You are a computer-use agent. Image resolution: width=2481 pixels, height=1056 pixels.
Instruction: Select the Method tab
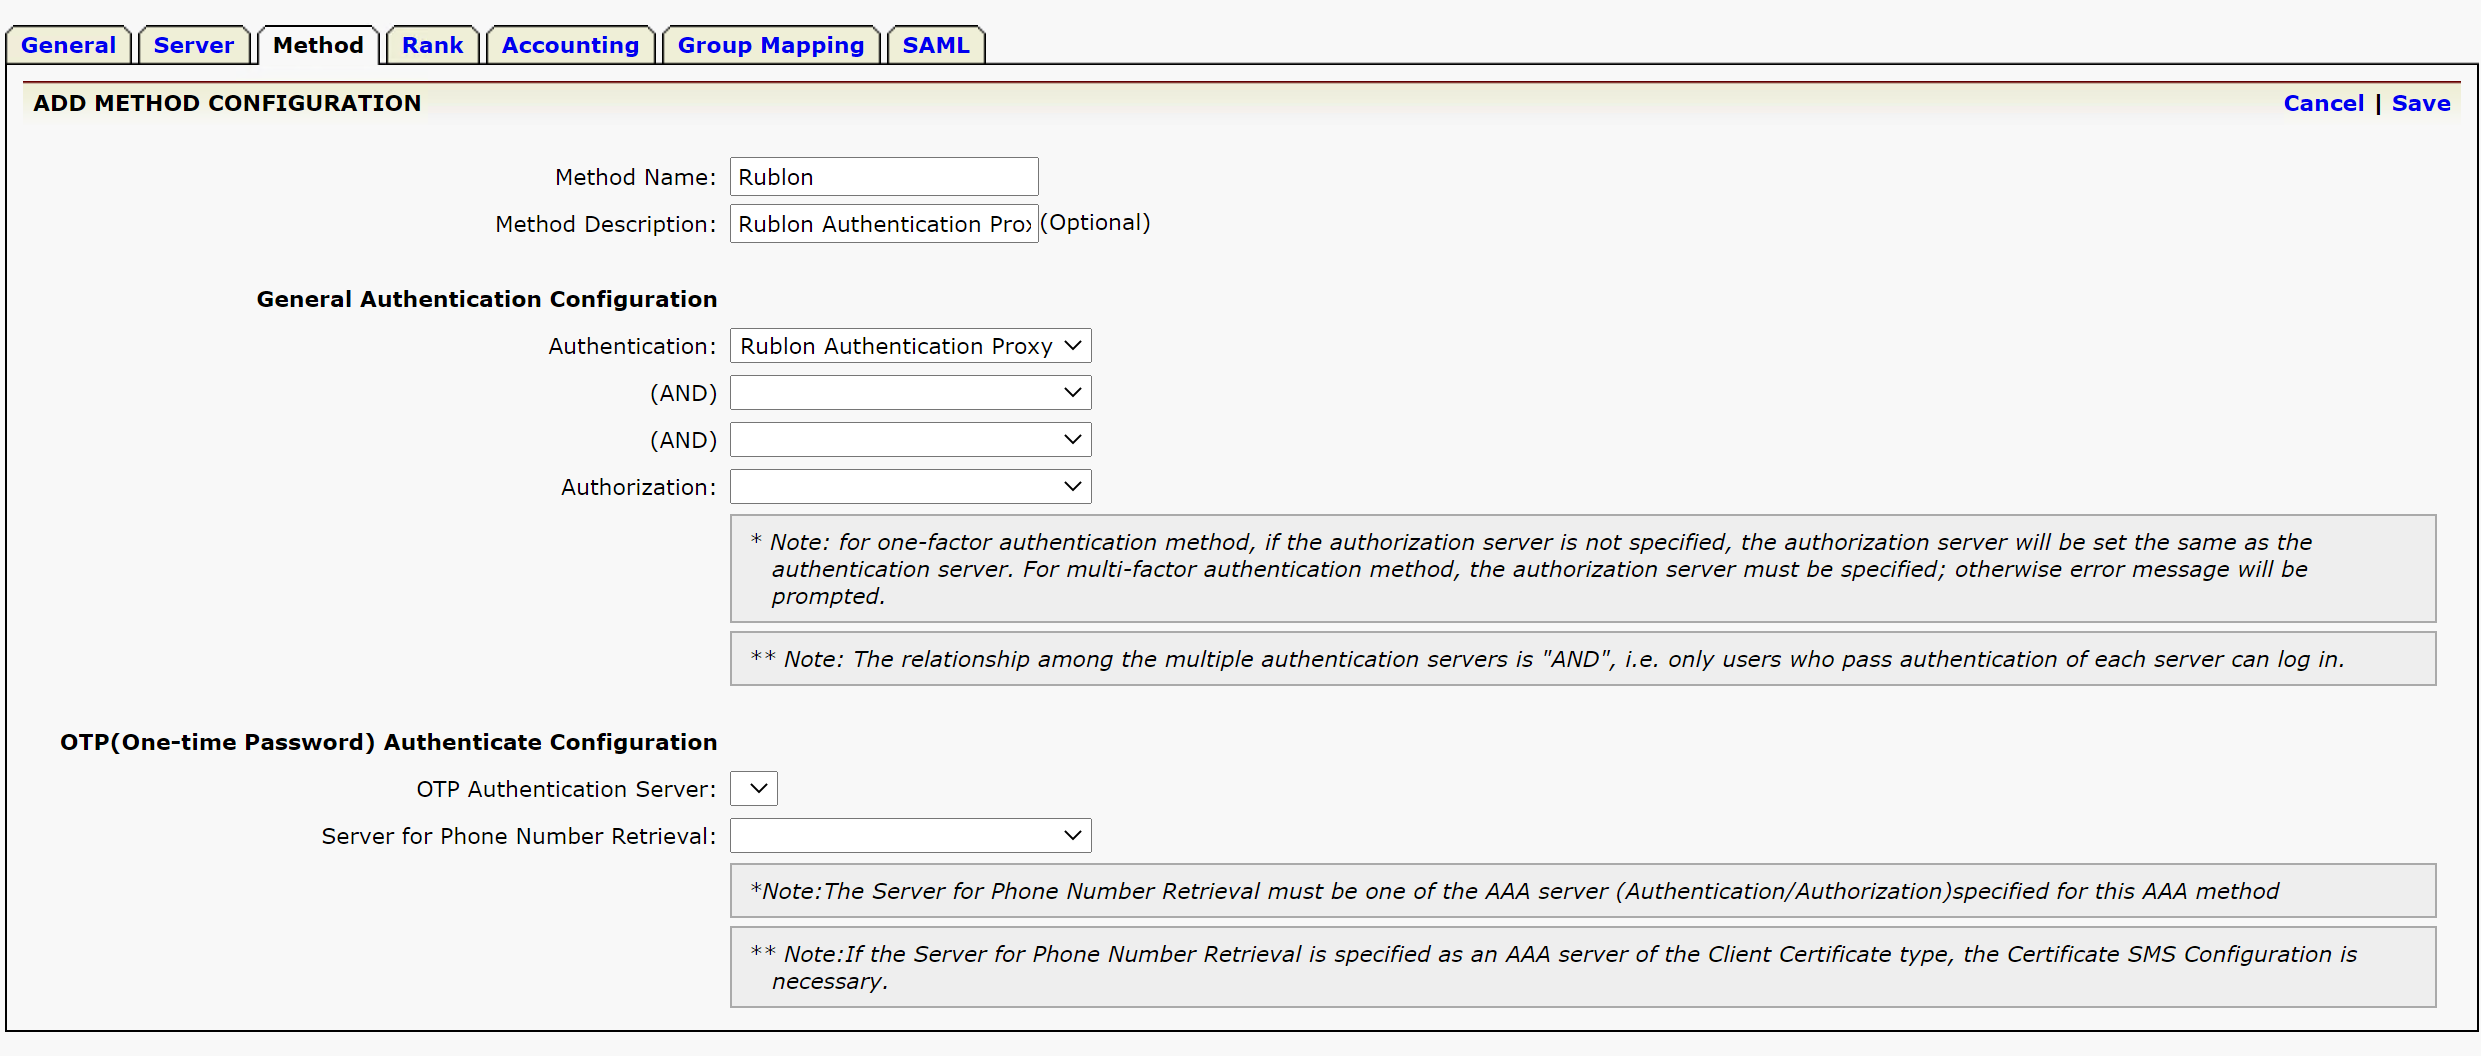pyautogui.click(x=318, y=45)
